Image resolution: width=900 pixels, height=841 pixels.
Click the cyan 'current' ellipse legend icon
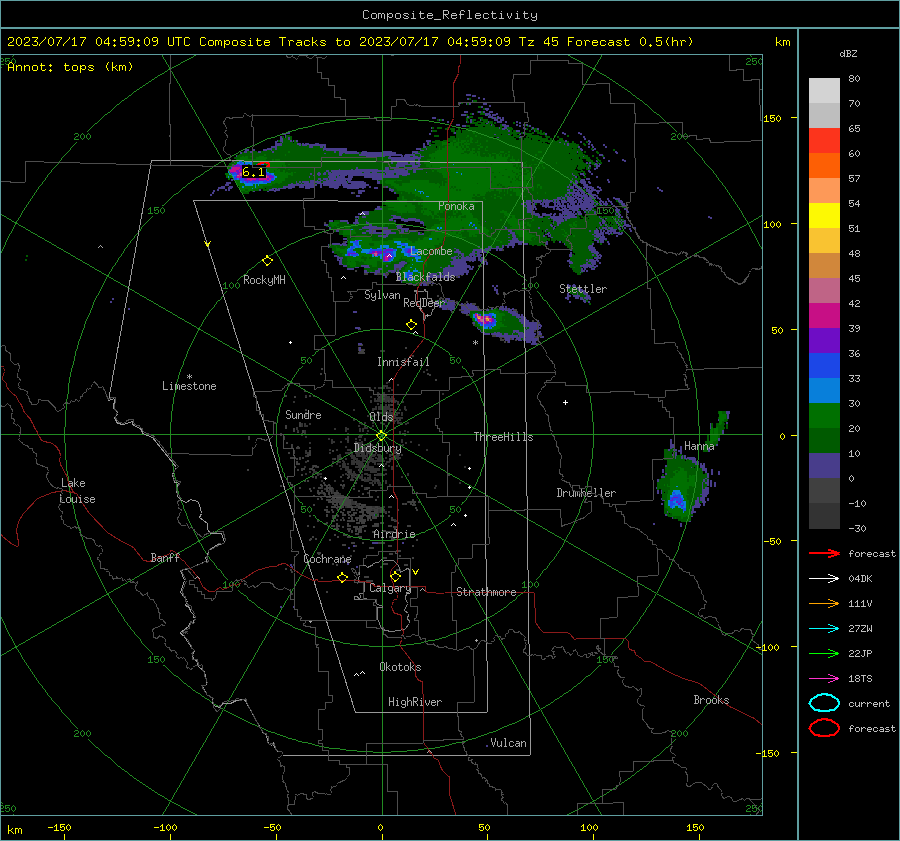(x=824, y=703)
